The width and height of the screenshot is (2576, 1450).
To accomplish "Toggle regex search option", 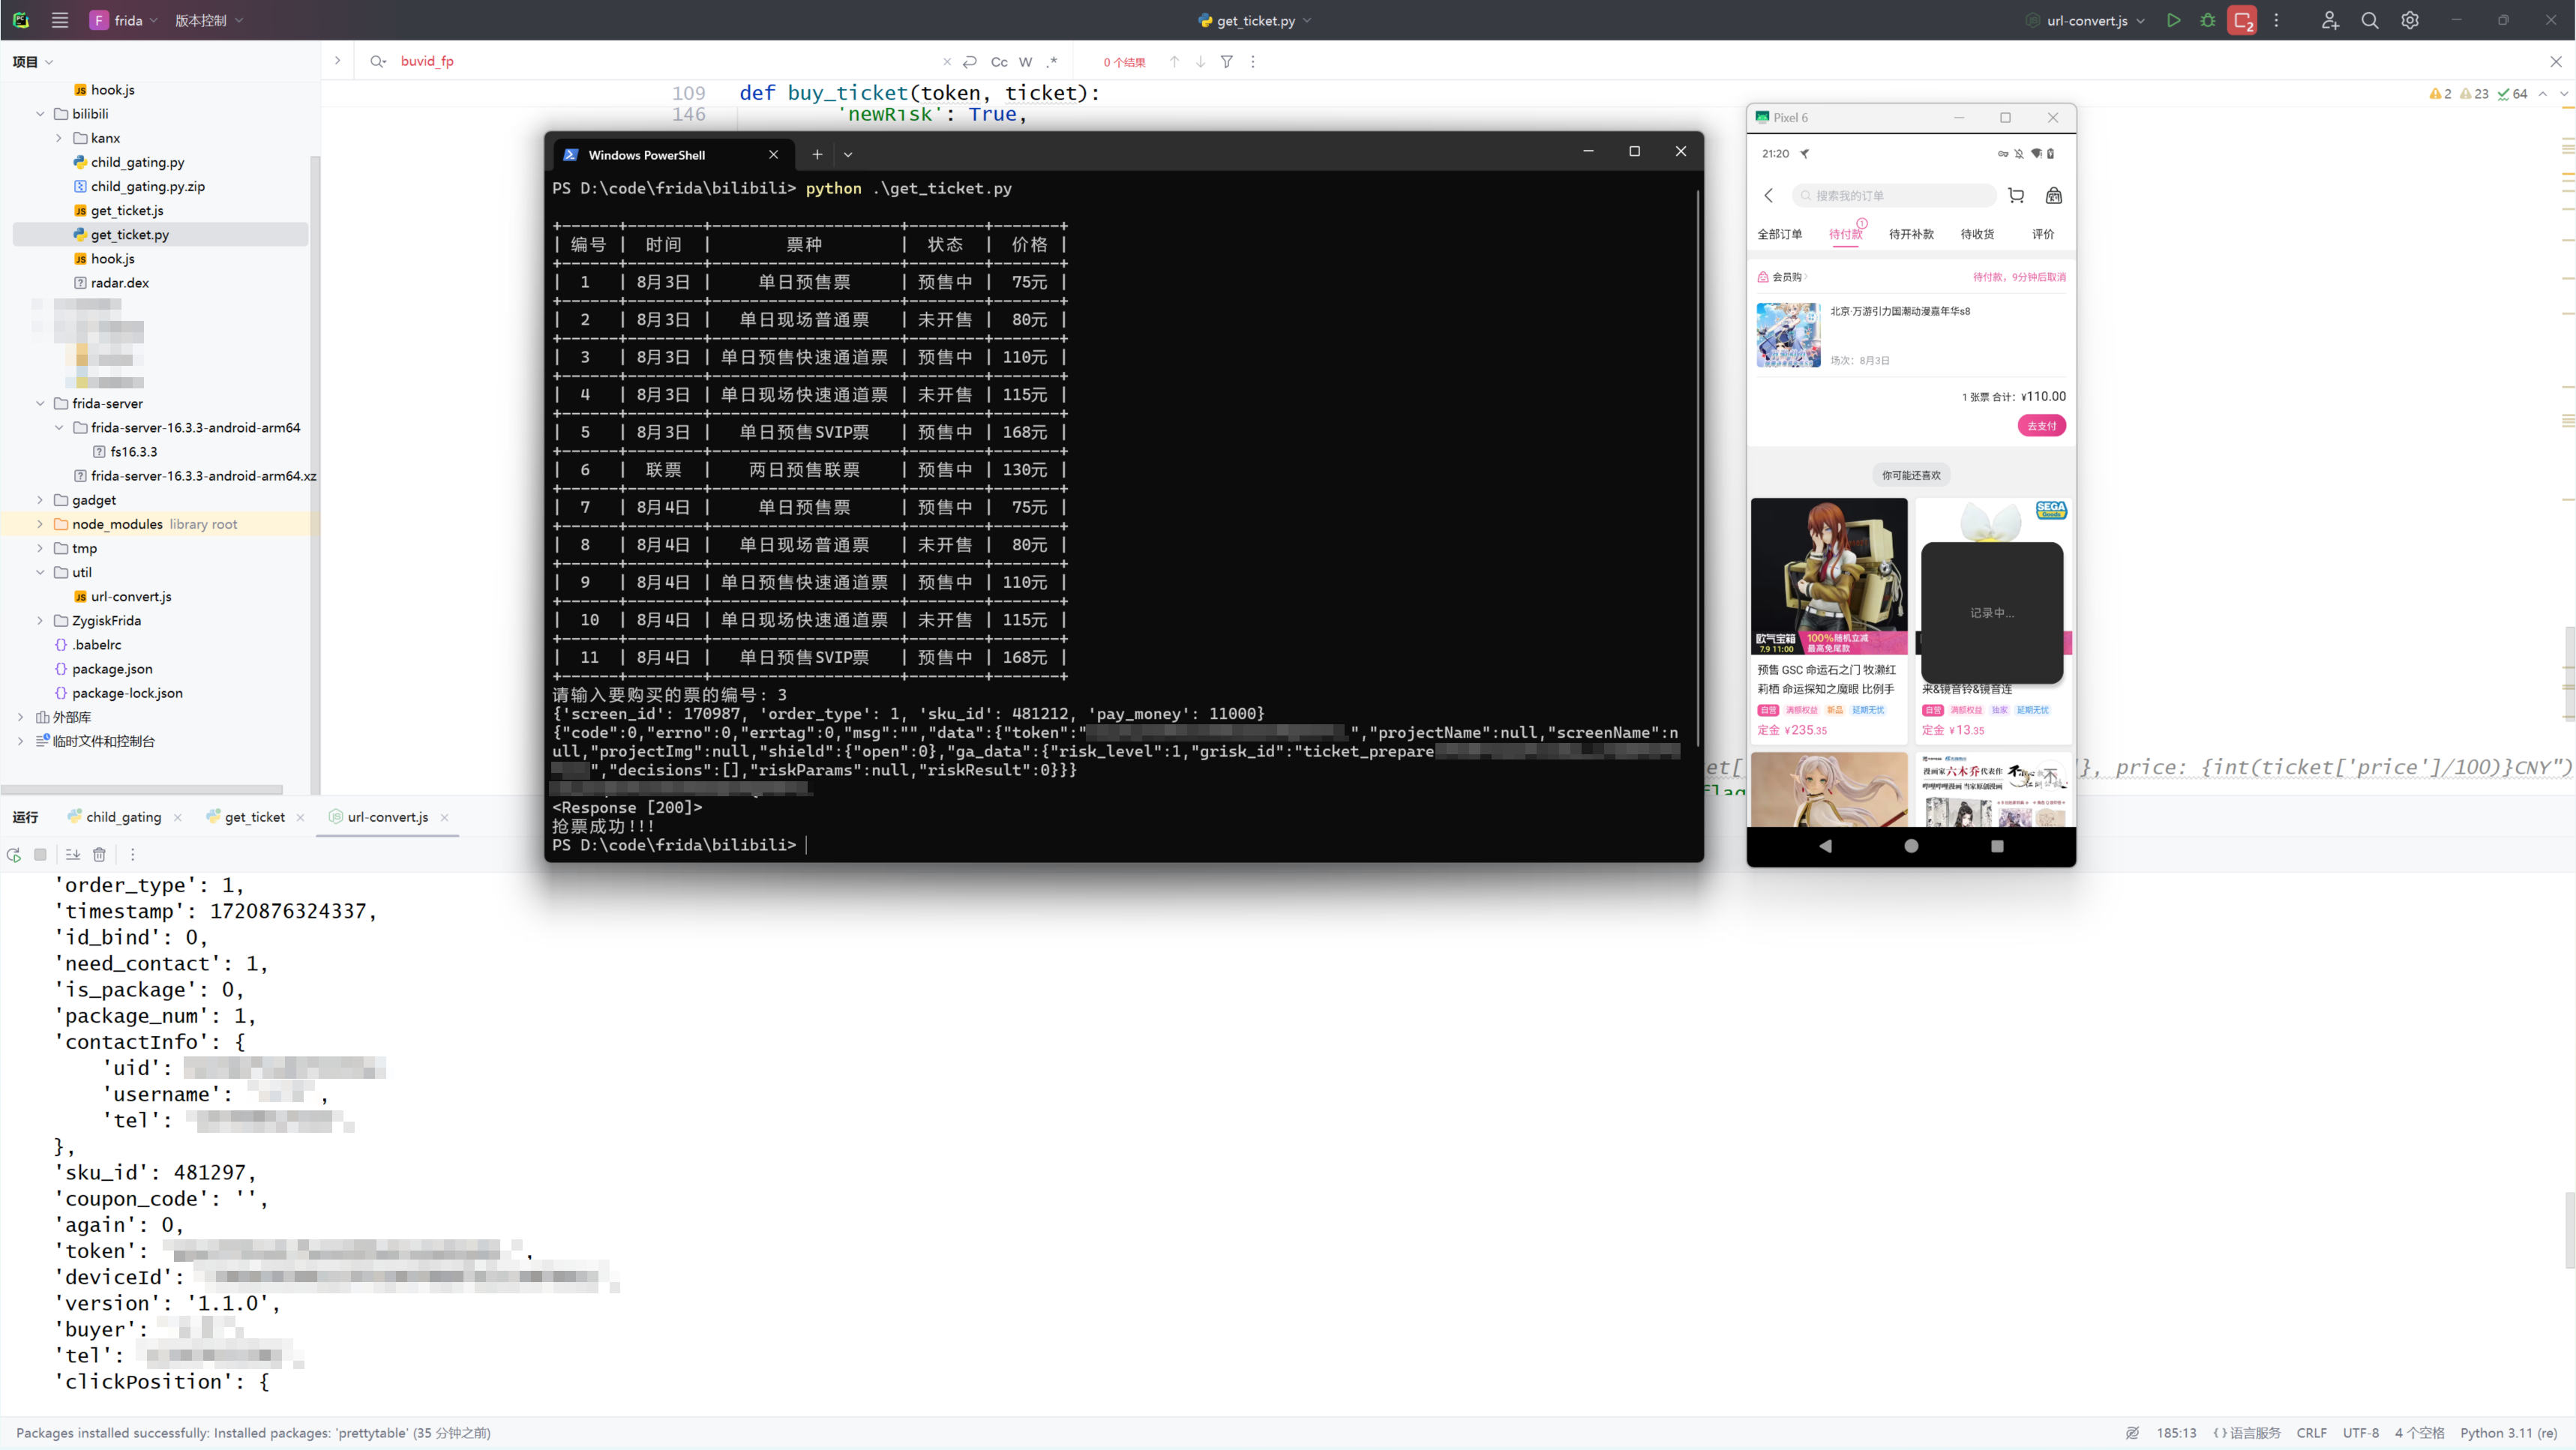I will [1052, 62].
